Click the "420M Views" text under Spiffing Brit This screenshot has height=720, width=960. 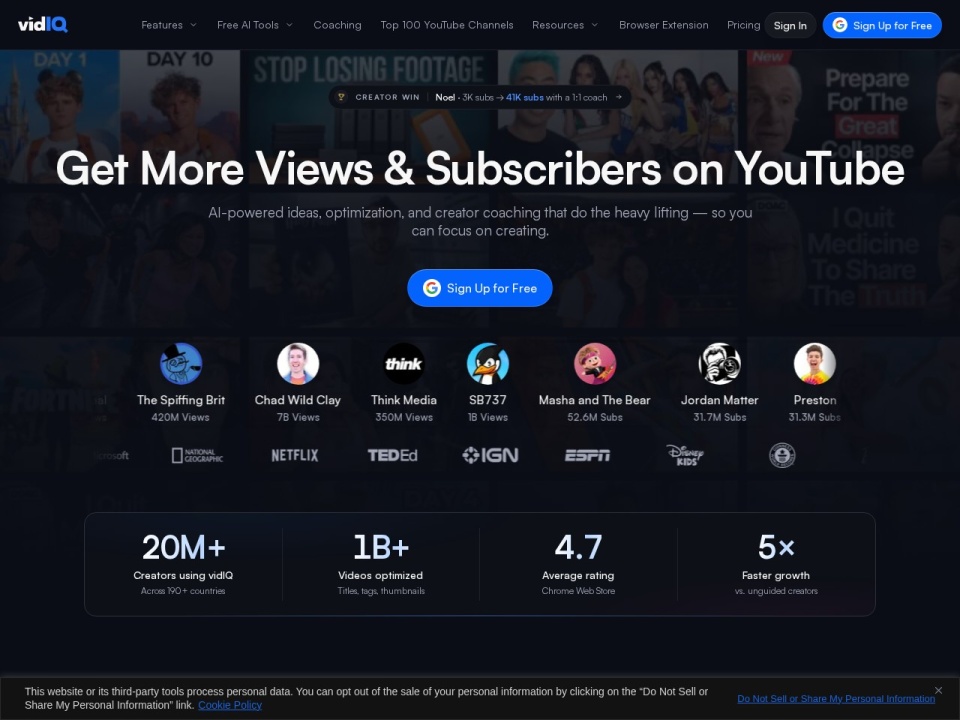(180, 418)
